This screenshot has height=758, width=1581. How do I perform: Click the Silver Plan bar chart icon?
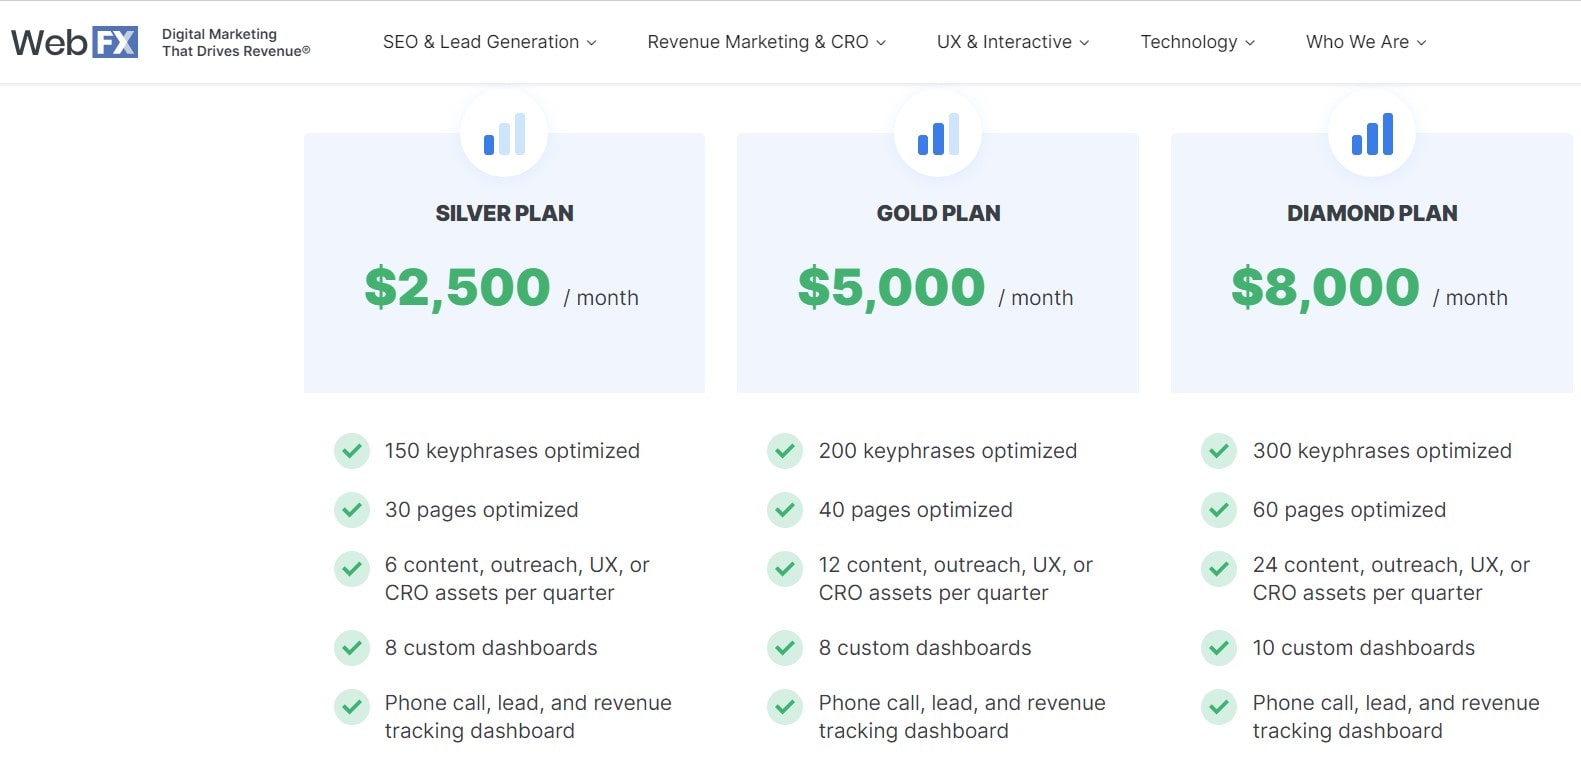(x=504, y=134)
